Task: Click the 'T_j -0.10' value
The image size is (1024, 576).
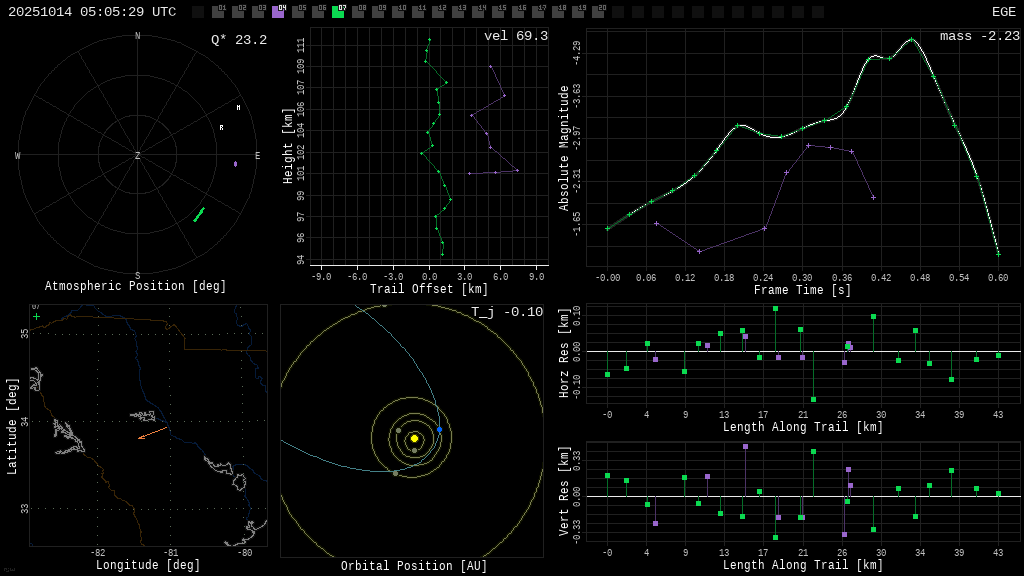Action: coord(507,312)
